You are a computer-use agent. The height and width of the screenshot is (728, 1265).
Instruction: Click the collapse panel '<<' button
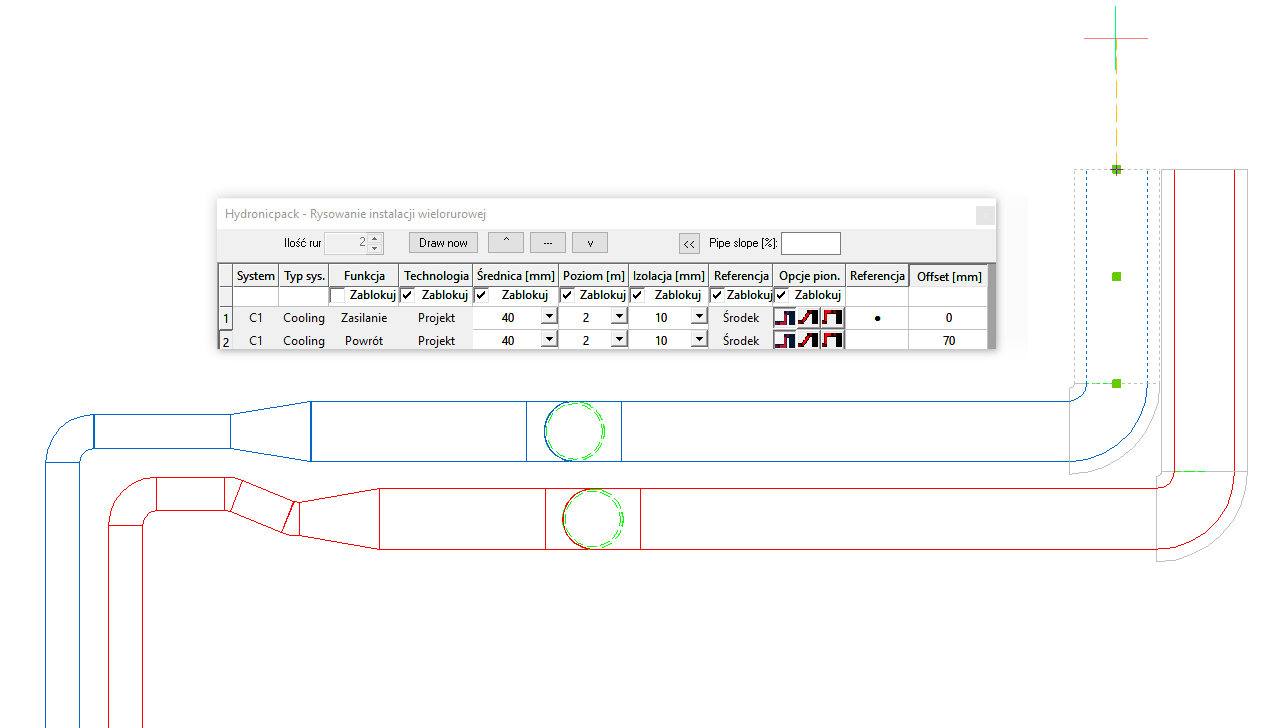pos(689,243)
